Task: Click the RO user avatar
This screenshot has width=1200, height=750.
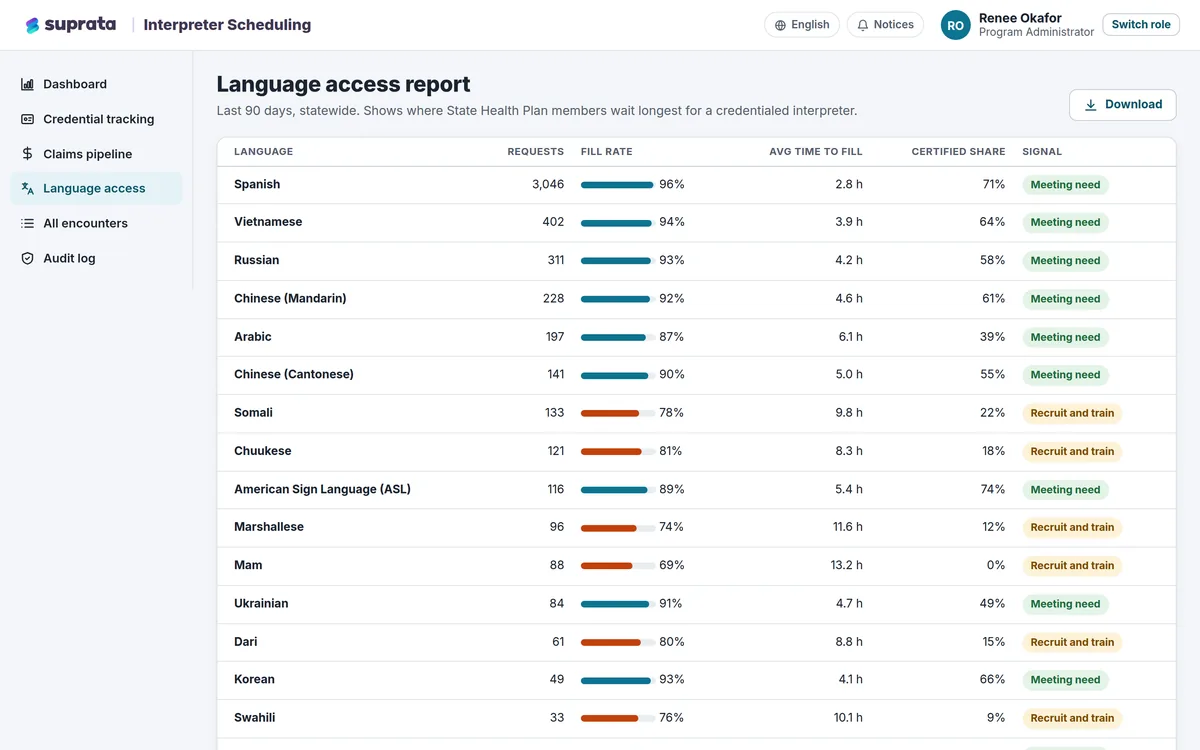Action: pos(956,25)
